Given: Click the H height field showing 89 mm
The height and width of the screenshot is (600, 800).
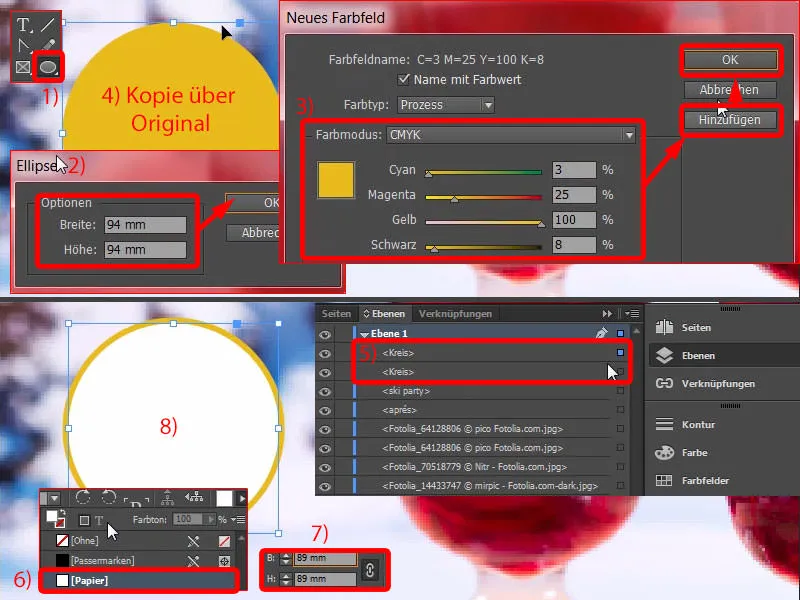Looking at the screenshot, I should tap(325, 579).
